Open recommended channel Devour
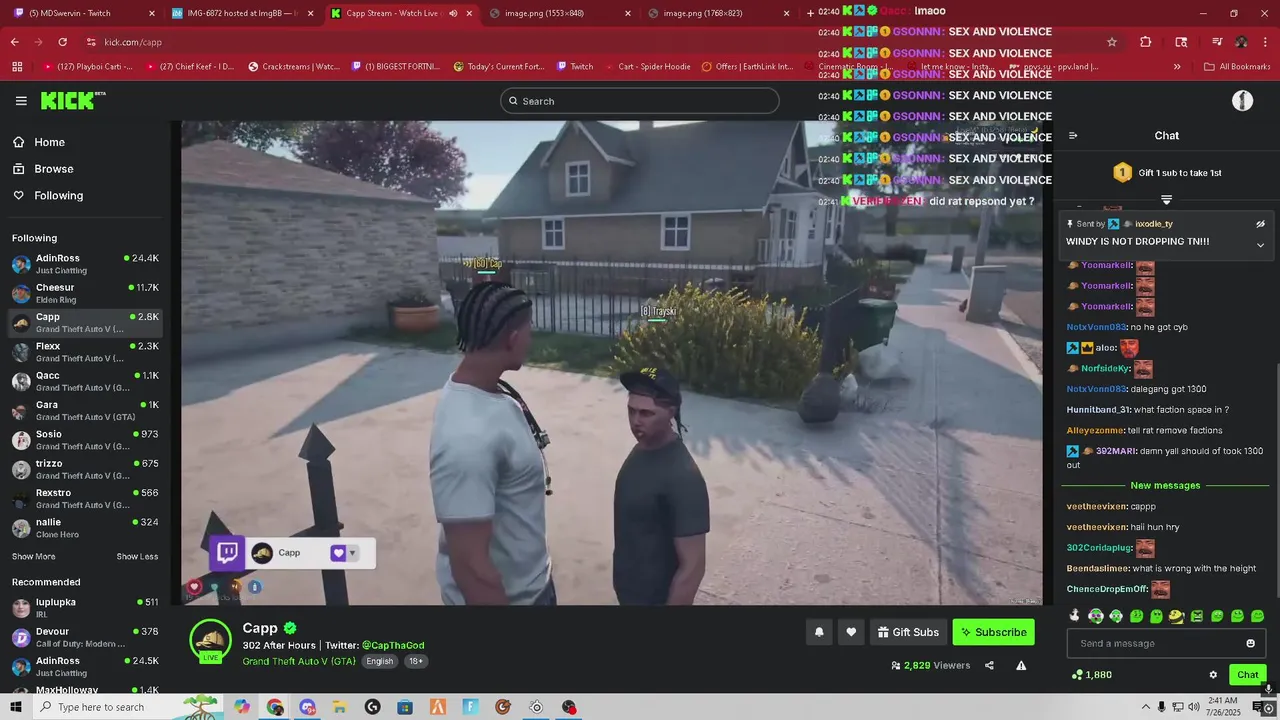 [85, 637]
